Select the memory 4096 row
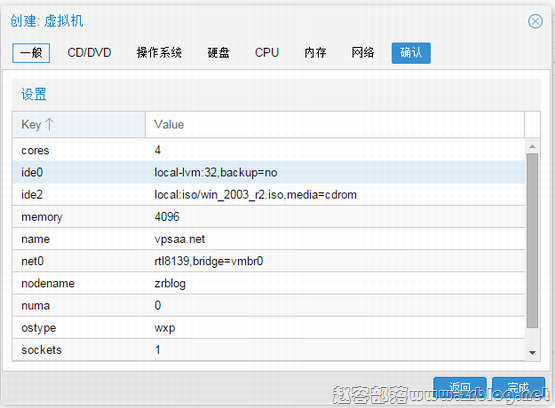 coord(268,217)
